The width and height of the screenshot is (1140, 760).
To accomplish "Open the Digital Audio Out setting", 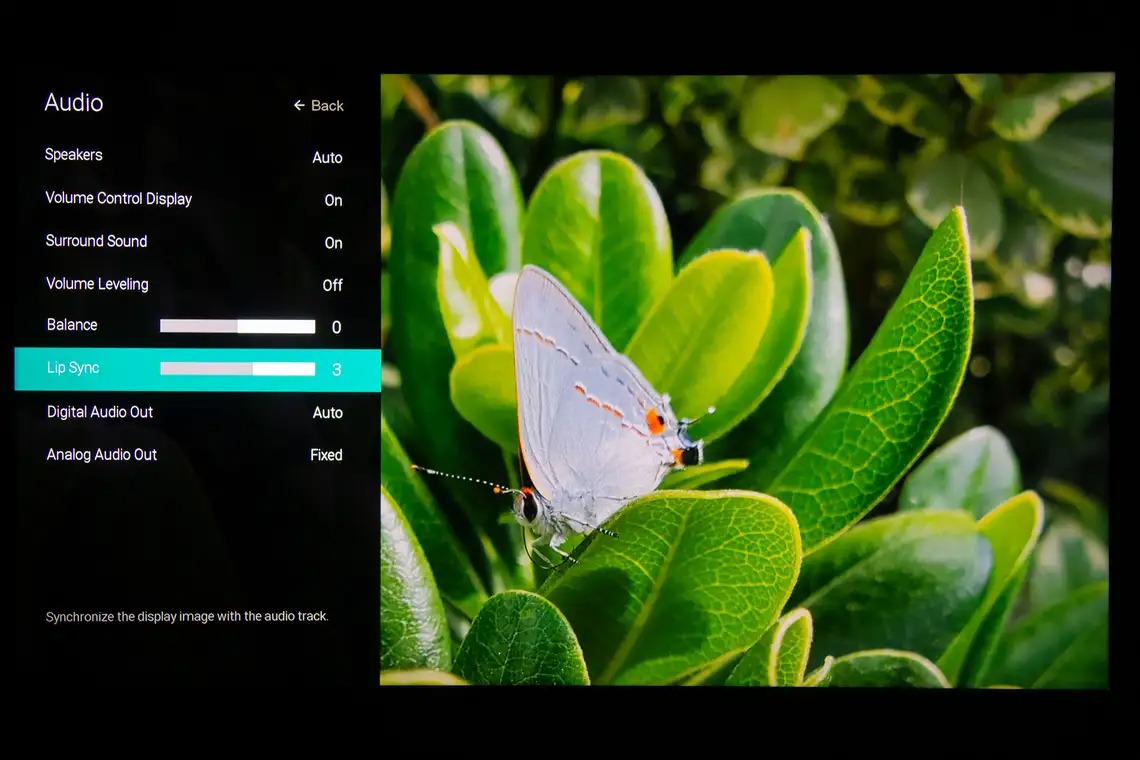I will [x=100, y=412].
